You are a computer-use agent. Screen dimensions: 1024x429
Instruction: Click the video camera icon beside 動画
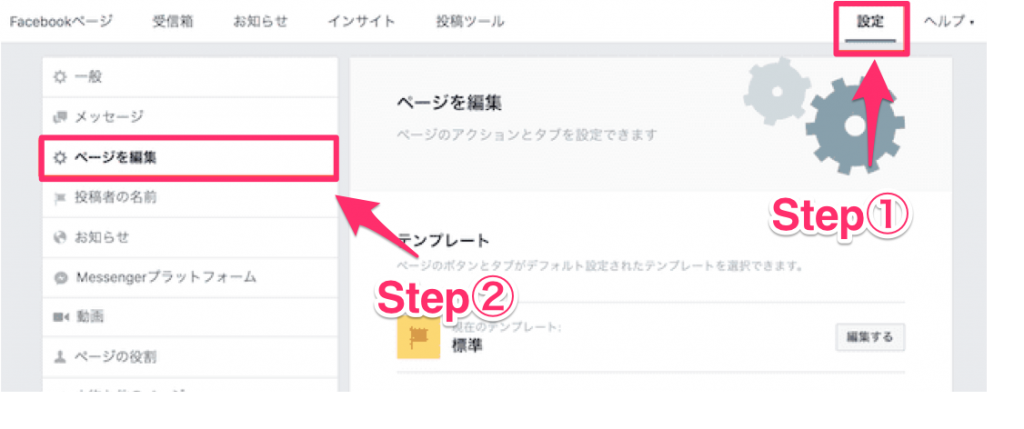coord(60,318)
